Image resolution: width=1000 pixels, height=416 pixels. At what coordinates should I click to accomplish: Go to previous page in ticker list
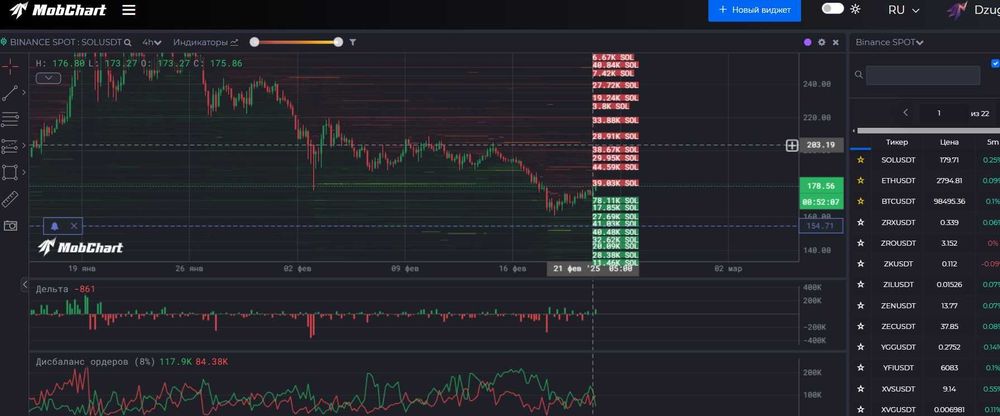(x=906, y=113)
